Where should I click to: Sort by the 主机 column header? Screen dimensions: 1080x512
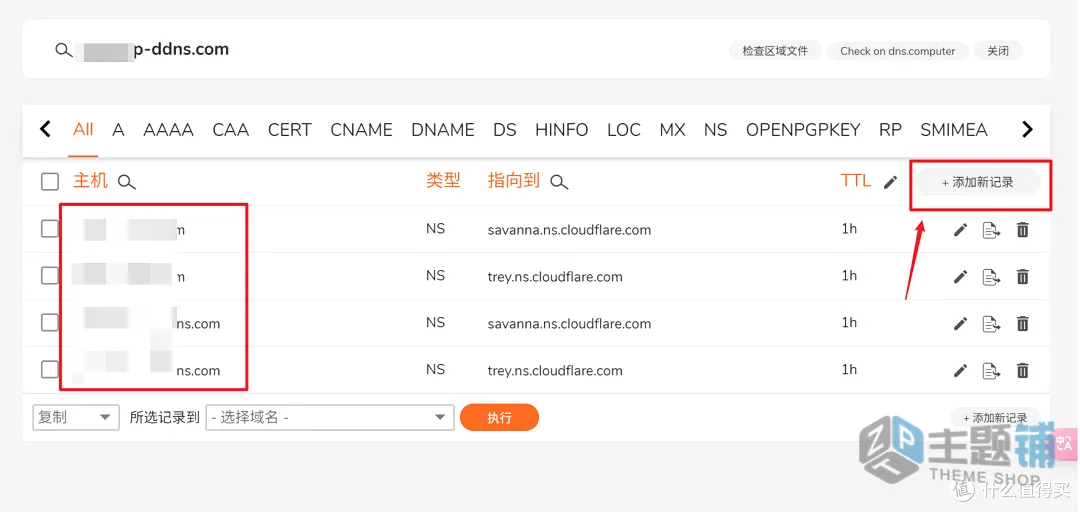91,181
